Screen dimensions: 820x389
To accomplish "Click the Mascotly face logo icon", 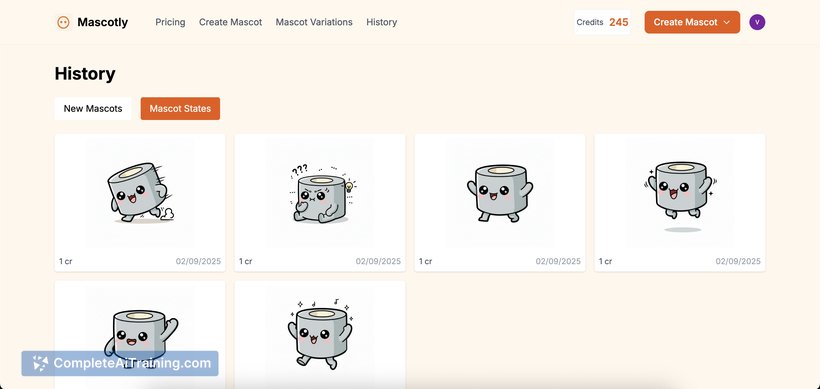I will coord(63,22).
